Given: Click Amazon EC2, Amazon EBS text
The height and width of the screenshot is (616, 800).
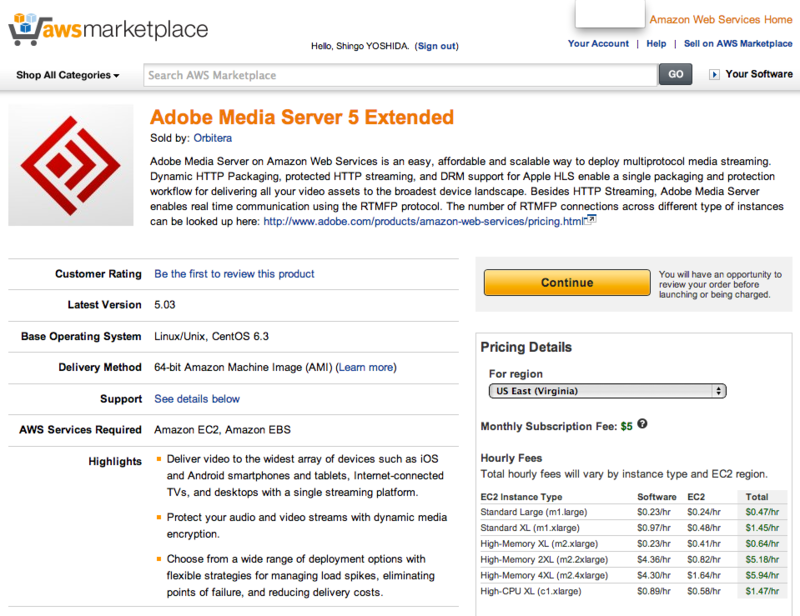Looking at the screenshot, I should coord(222,430).
